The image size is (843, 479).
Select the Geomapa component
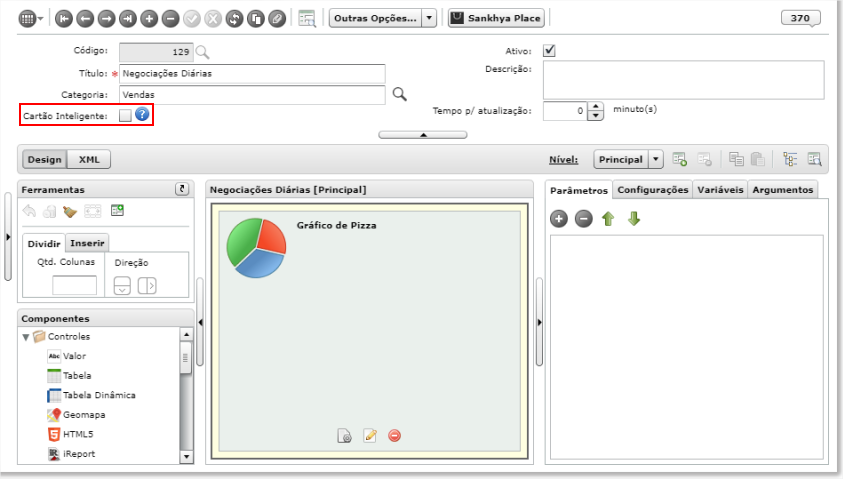pos(76,414)
